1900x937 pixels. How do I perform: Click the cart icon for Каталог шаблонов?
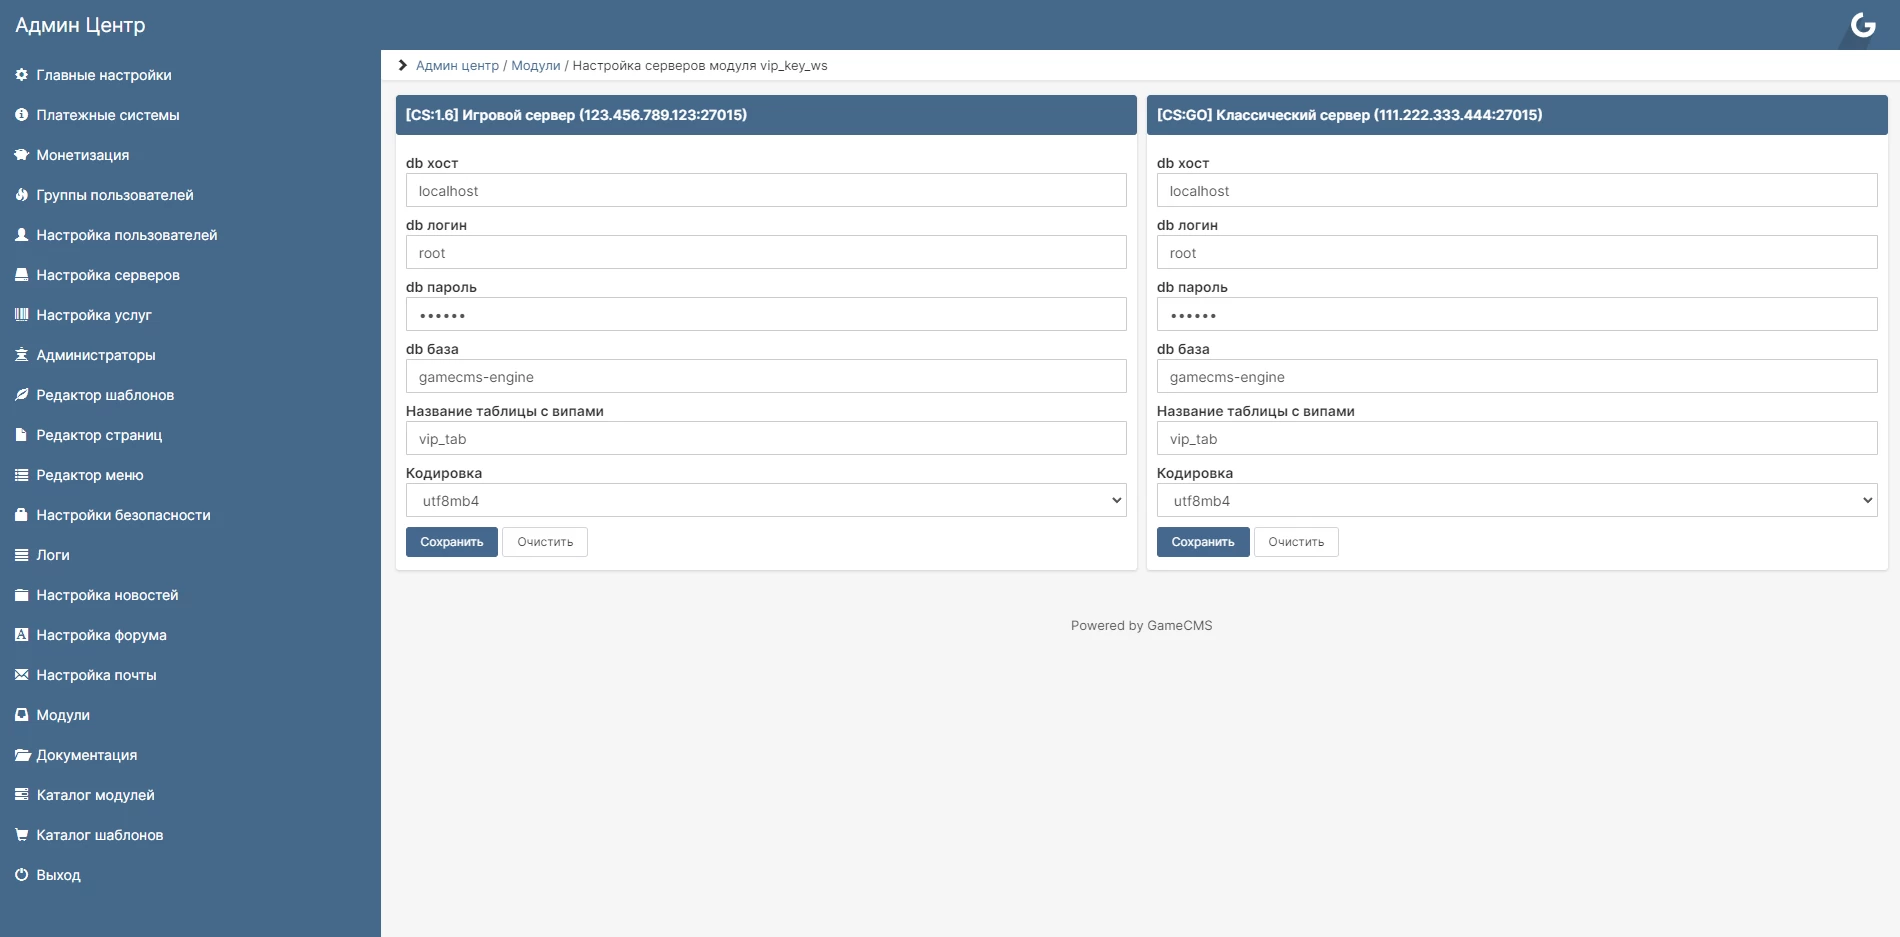21,835
